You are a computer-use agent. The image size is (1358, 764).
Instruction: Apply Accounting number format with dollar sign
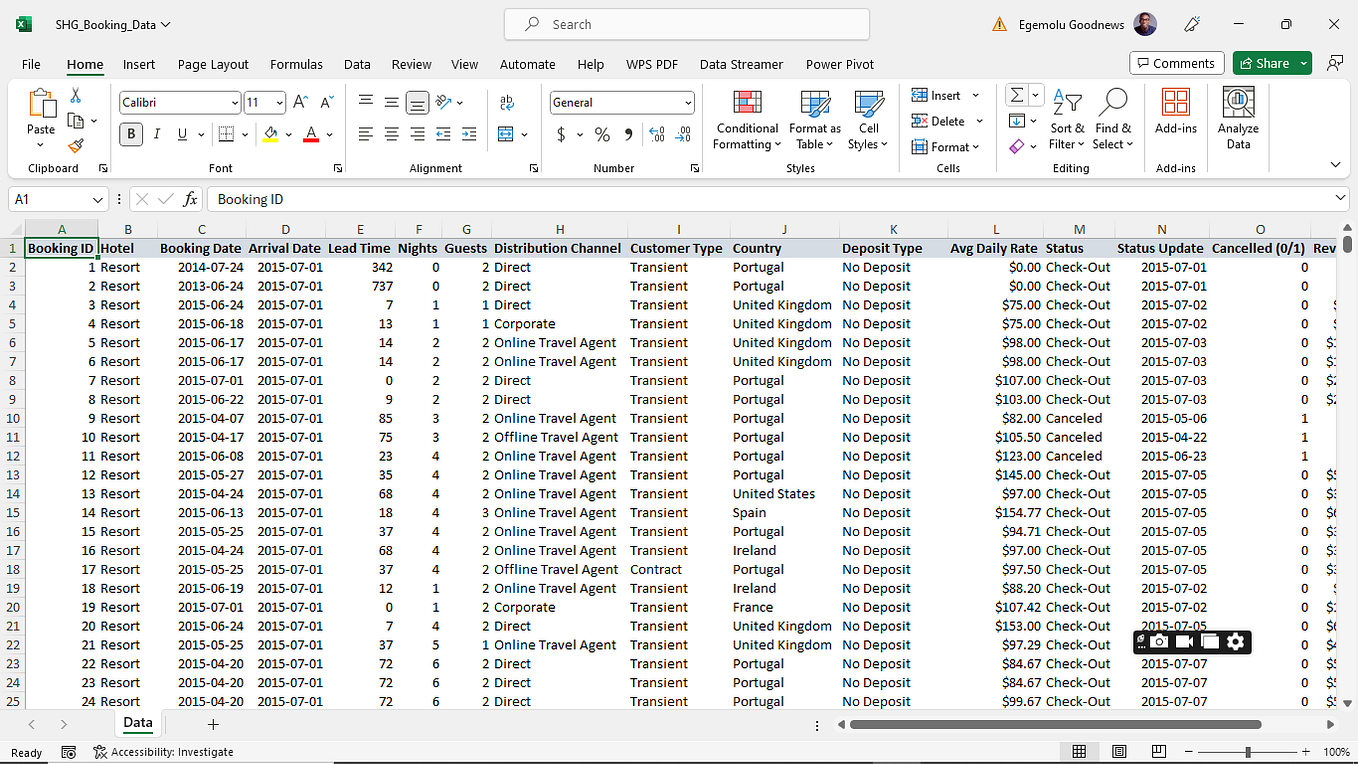tap(559, 132)
